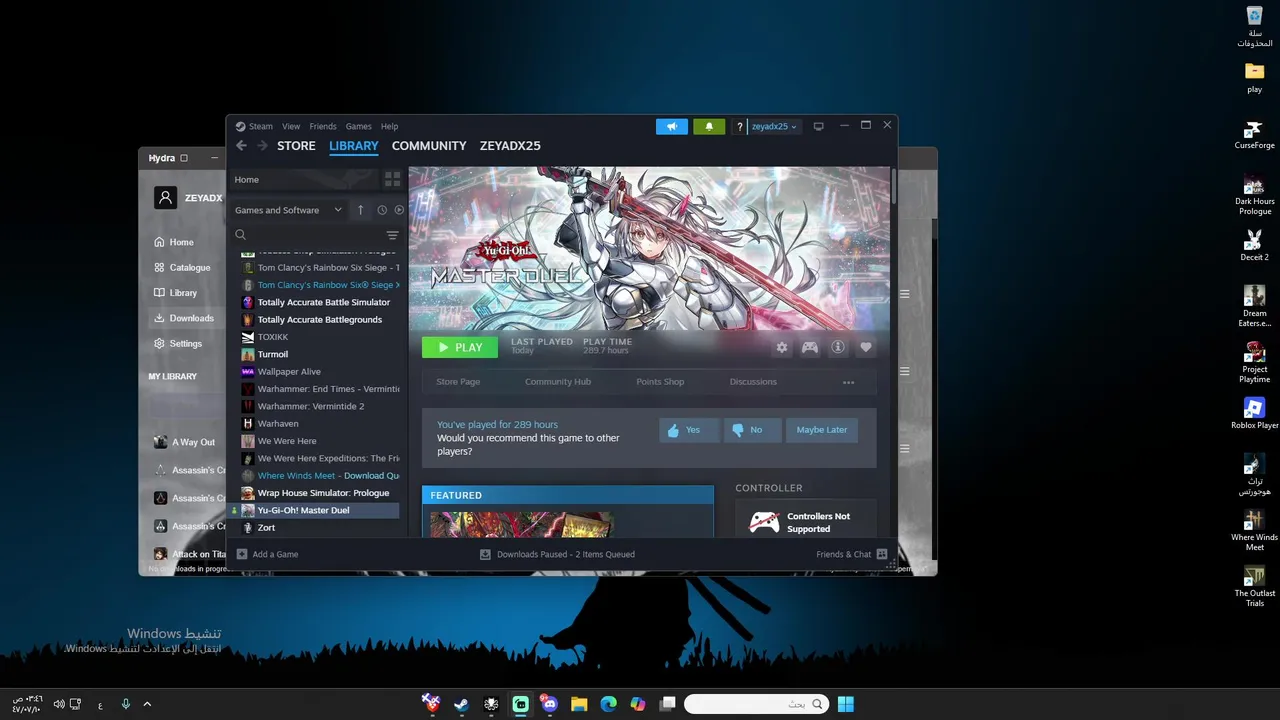The image size is (1280, 720).
Task: Toggle the ready-to-play filter icon
Action: pos(399,210)
